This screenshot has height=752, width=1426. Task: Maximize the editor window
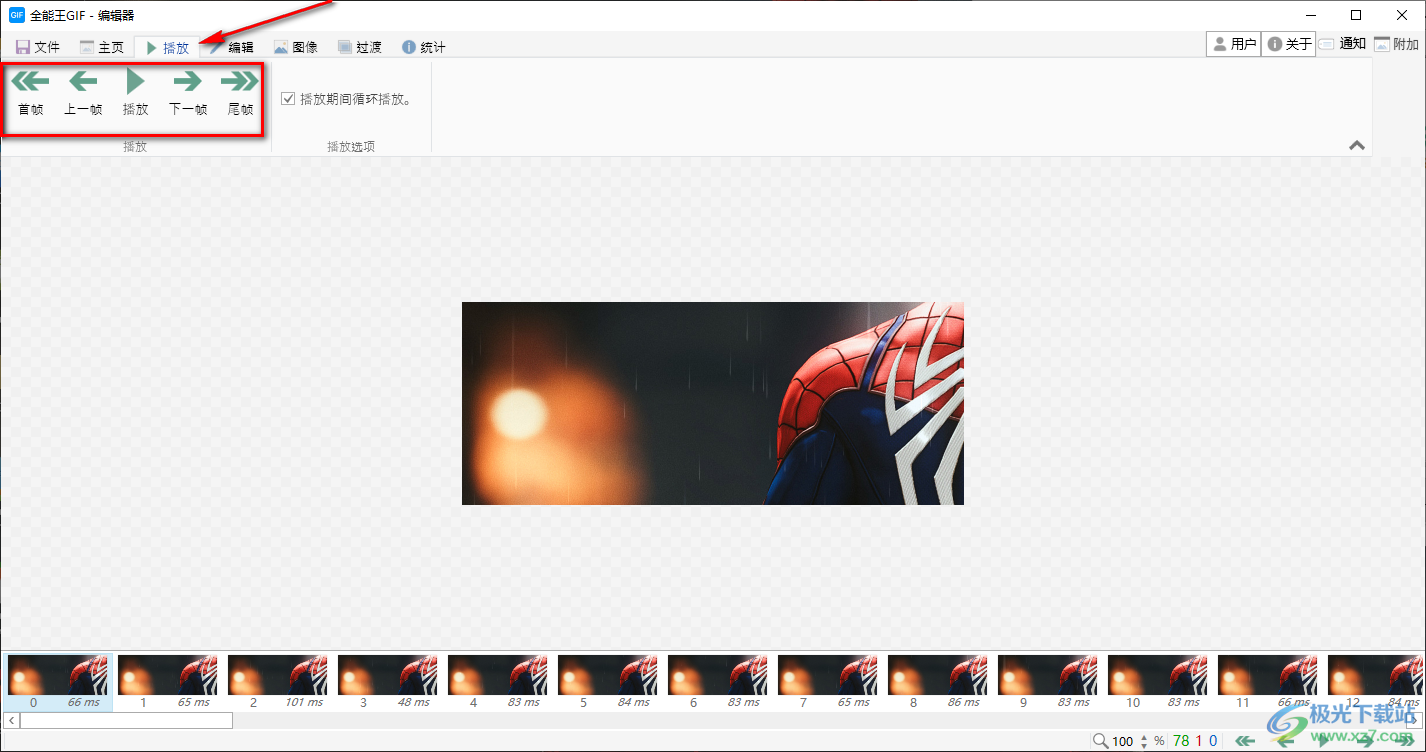(1355, 15)
